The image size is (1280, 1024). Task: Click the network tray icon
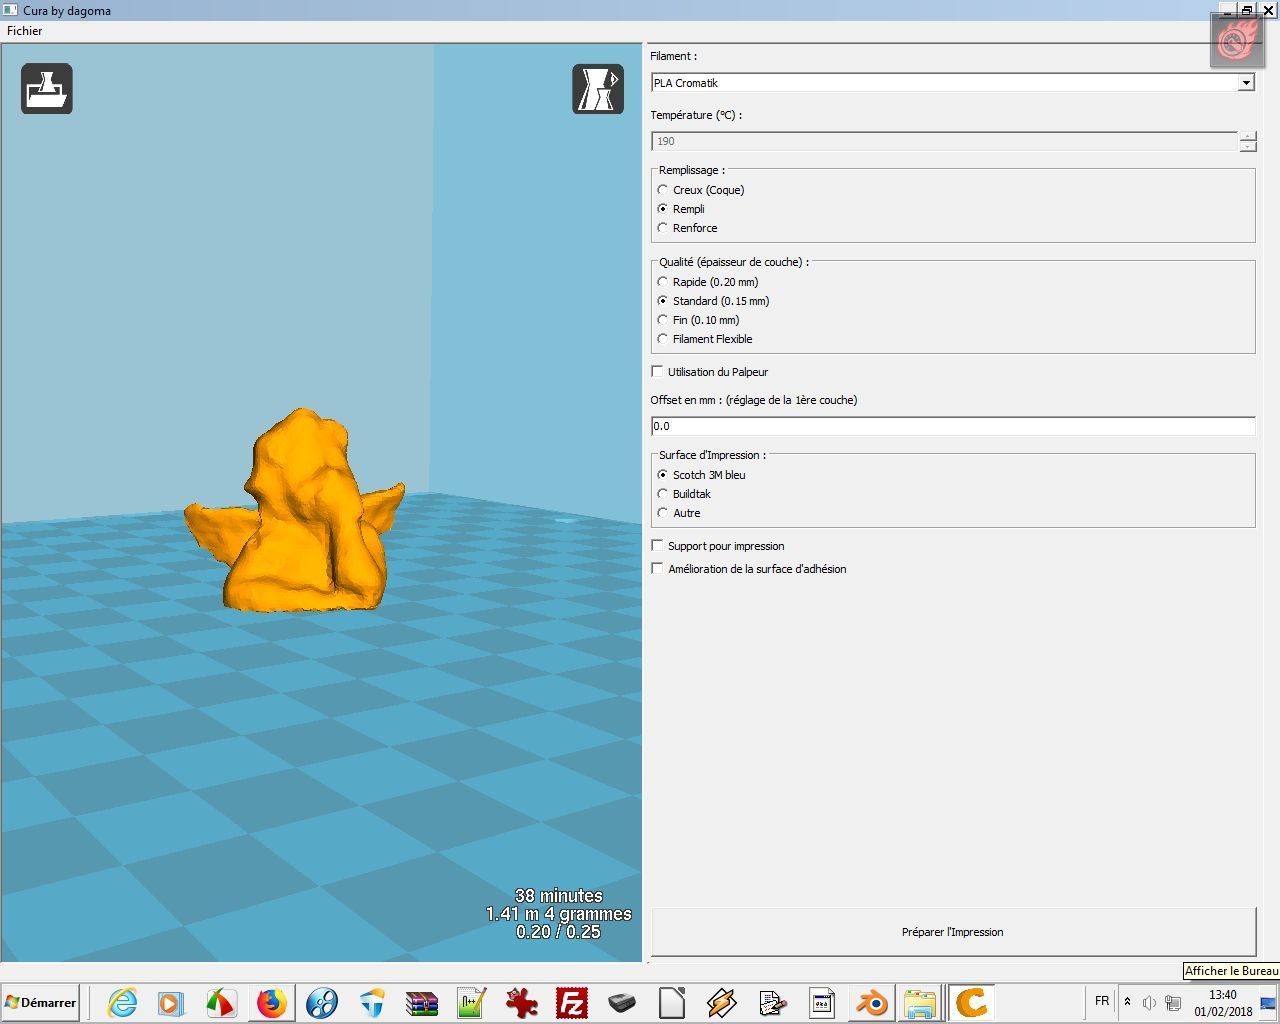click(x=1173, y=1003)
